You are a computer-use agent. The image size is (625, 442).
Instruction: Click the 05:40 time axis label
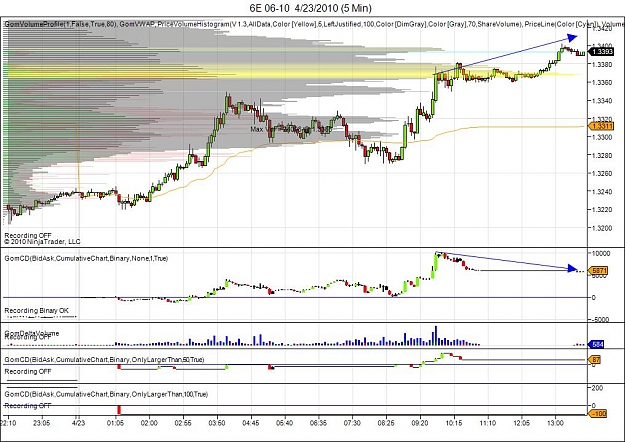285,423
